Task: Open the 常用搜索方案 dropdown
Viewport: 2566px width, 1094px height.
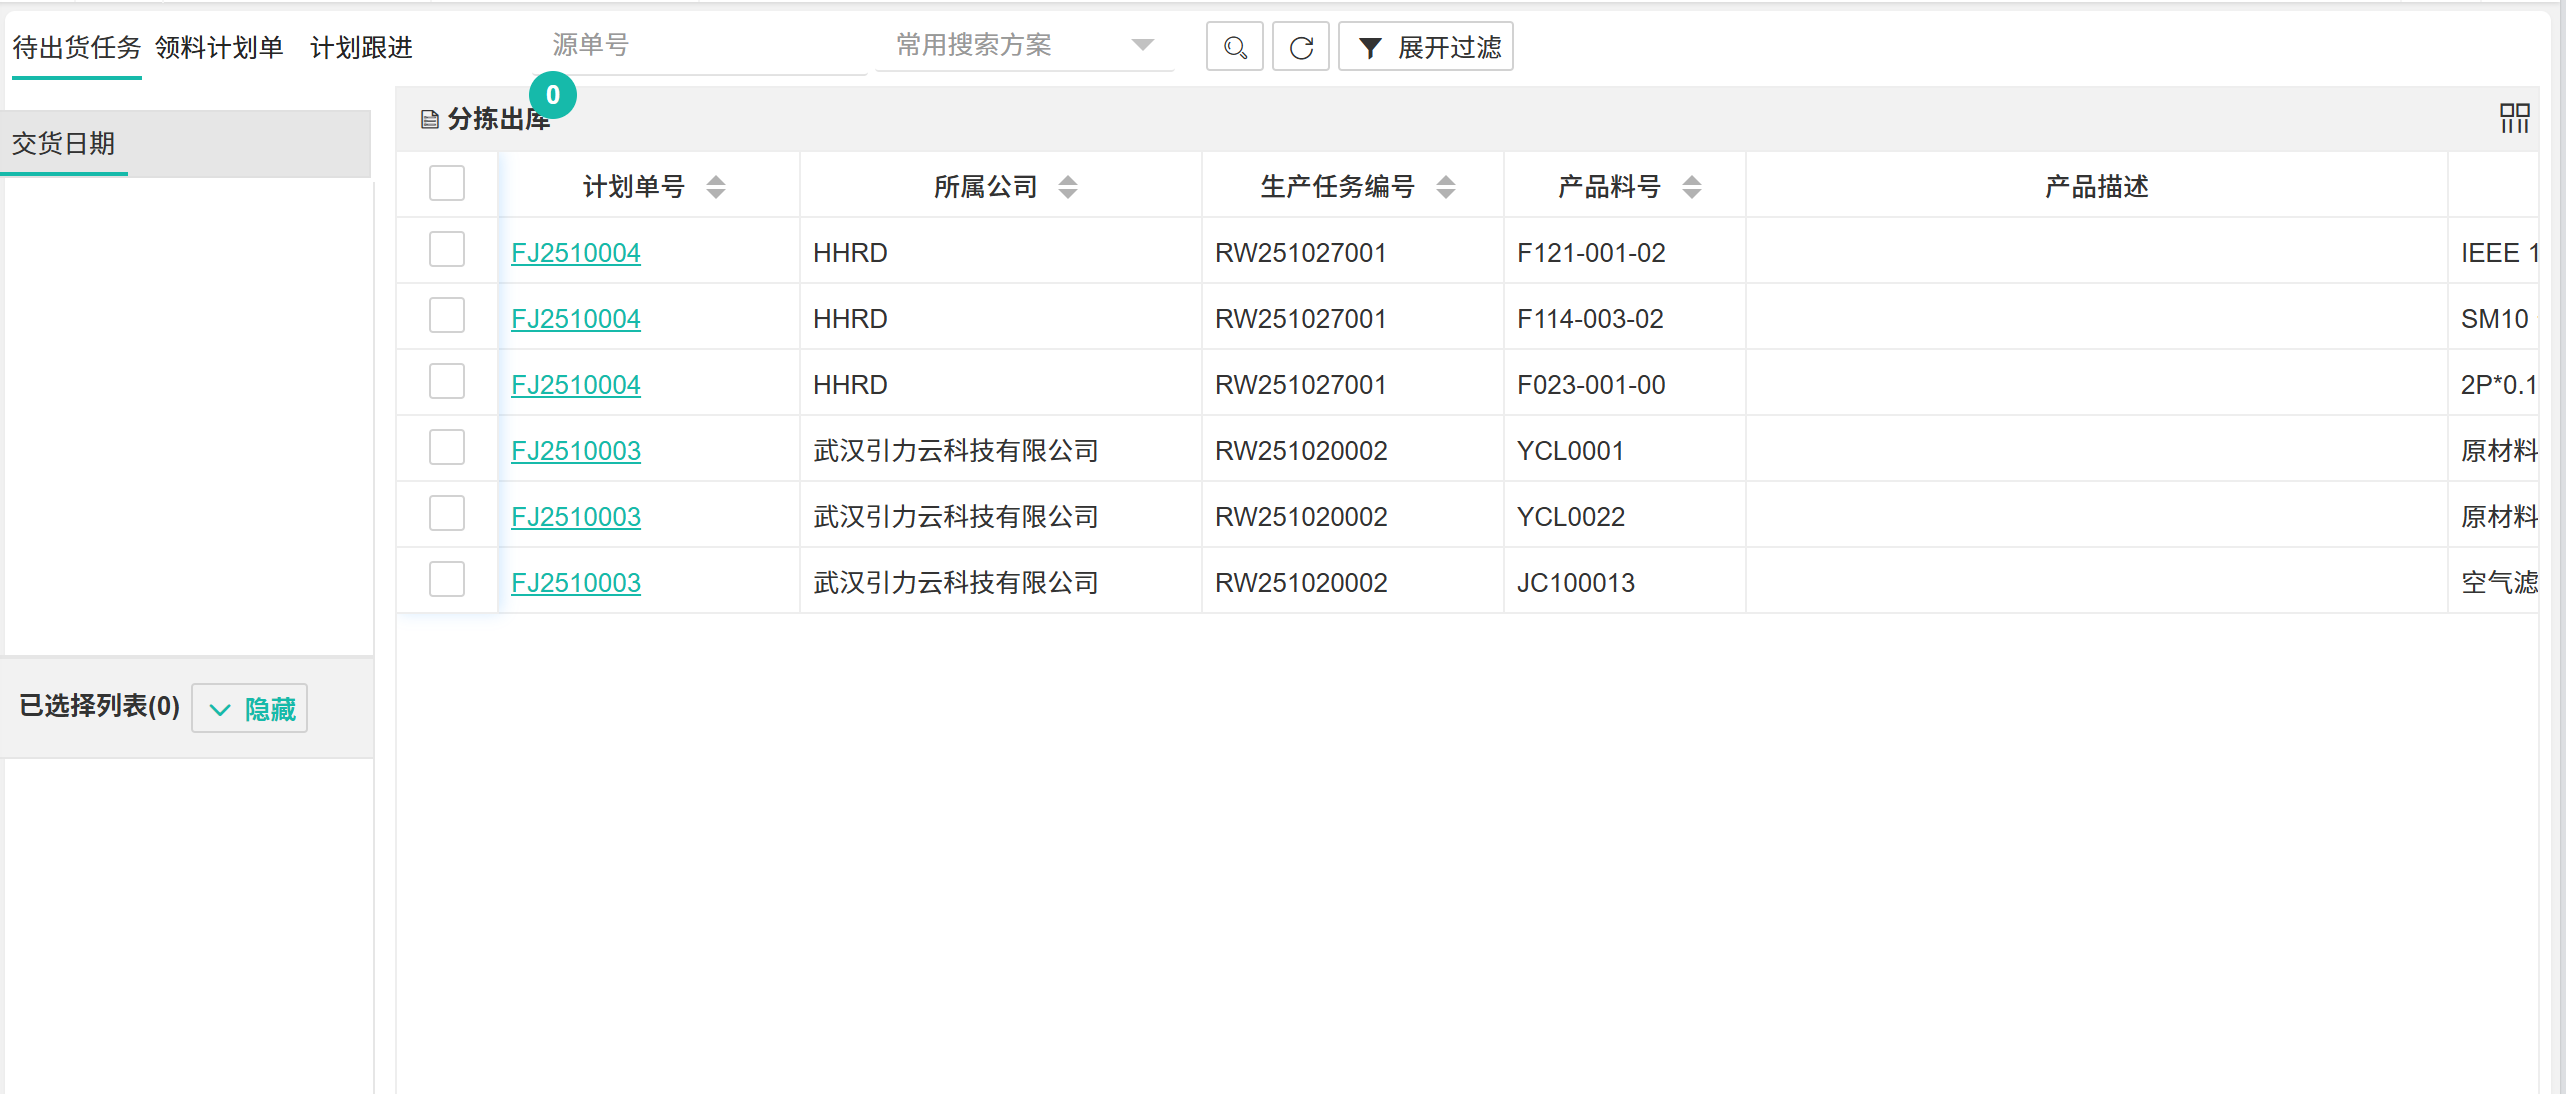Action: [x=1024, y=46]
